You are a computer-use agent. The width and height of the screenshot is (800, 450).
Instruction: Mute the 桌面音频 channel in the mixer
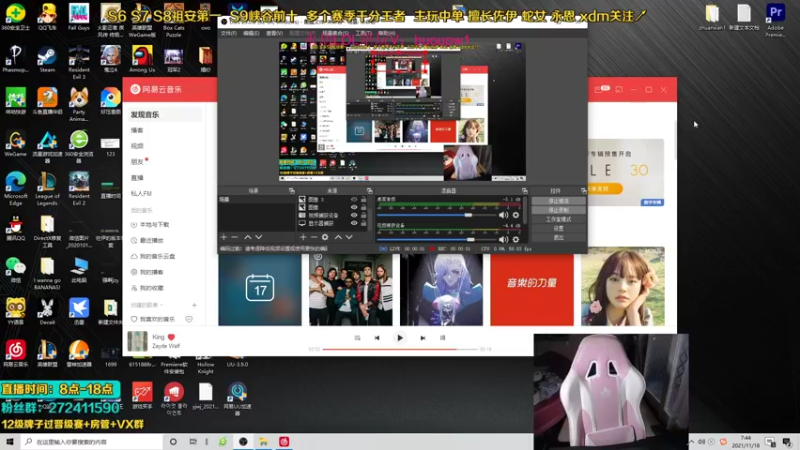point(504,215)
